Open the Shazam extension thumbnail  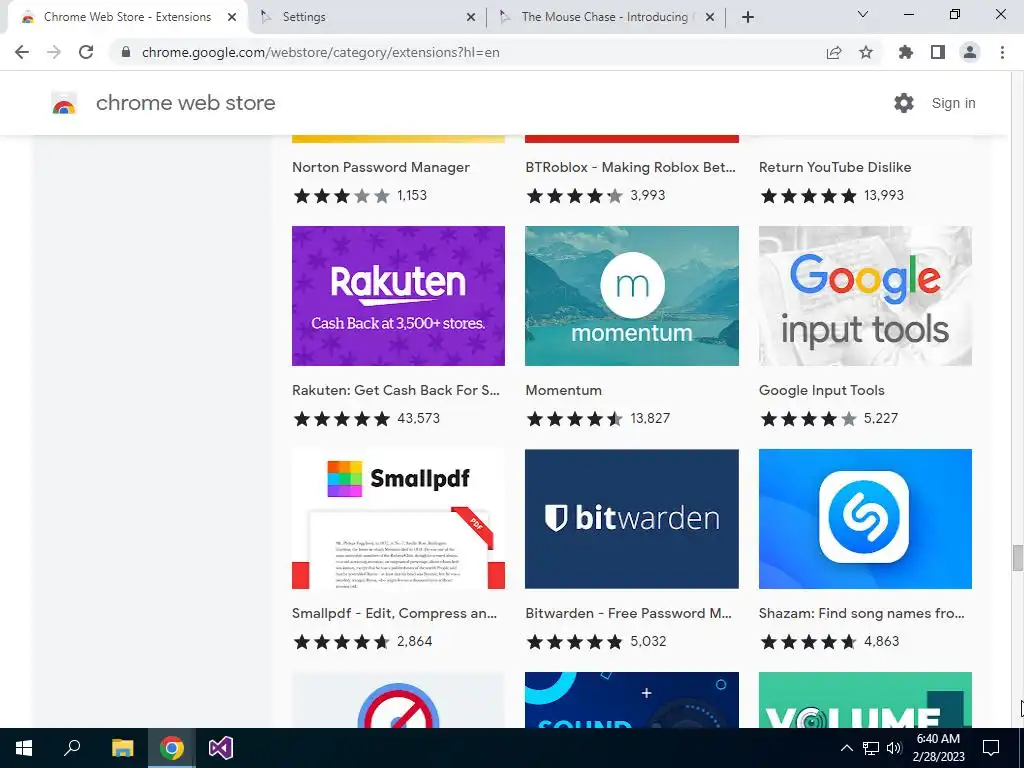[x=865, y=519]
